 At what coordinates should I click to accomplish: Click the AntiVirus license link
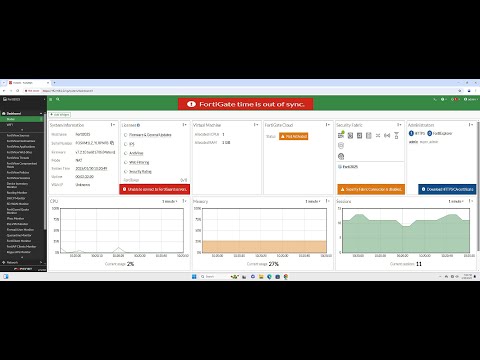(x=136, y=153)
